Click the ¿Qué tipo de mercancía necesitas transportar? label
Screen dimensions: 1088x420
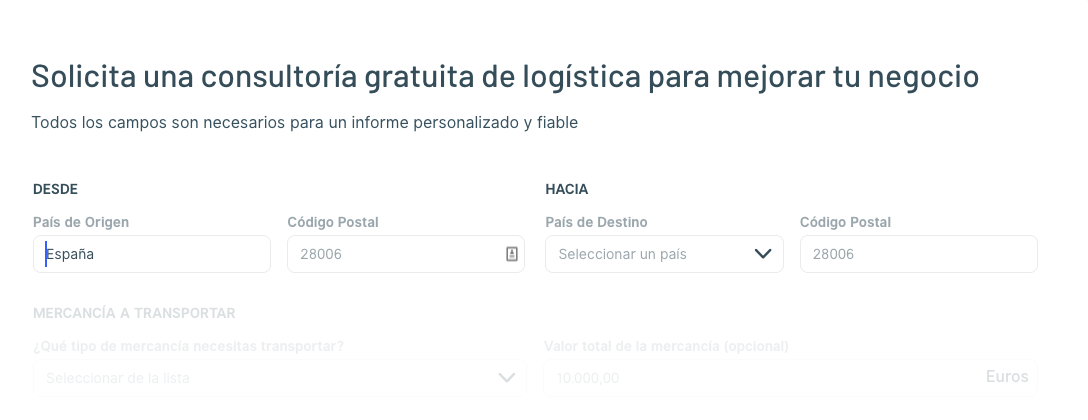[189, 346]
